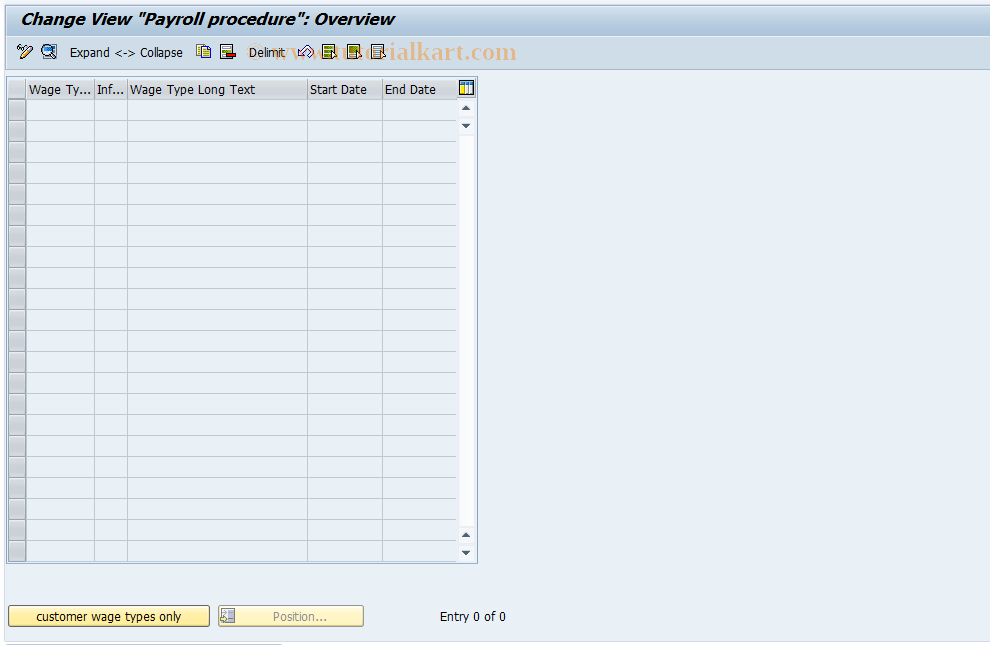
Task: Click the scroll down arrow just below the top up arrow
Action: coord(466,126)
